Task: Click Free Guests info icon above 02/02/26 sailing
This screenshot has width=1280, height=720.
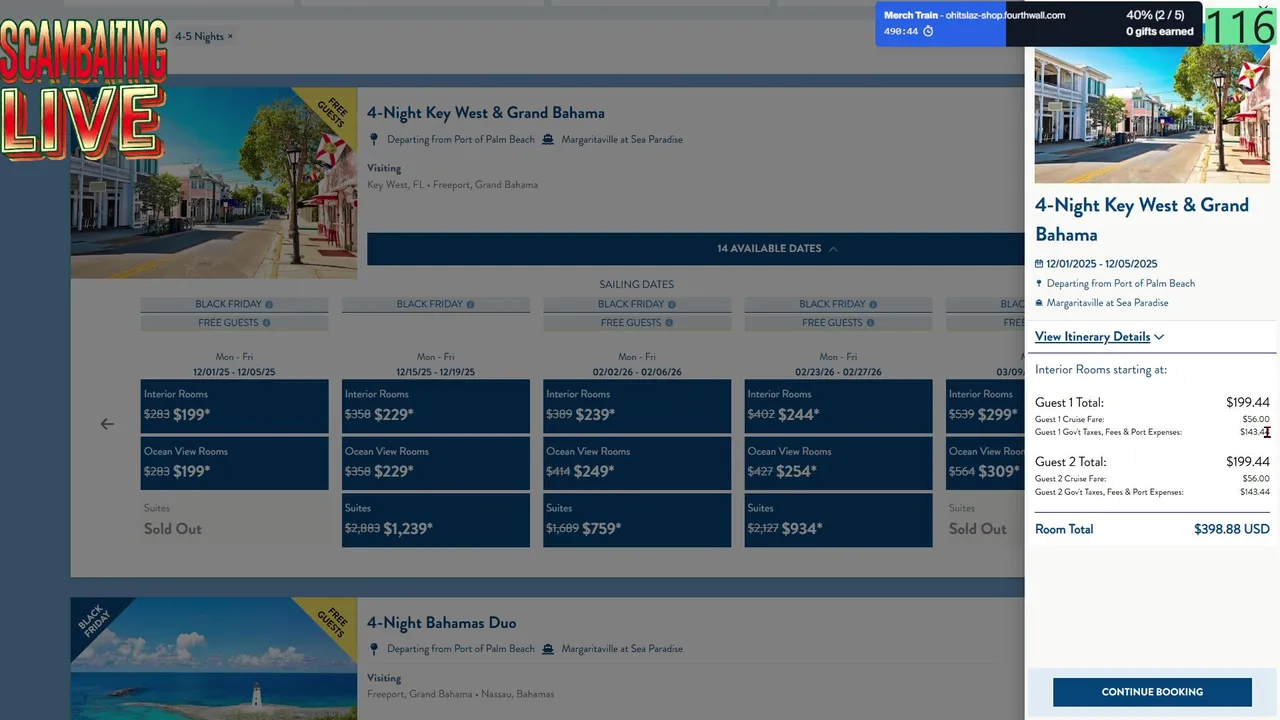Action: [669, 323]
